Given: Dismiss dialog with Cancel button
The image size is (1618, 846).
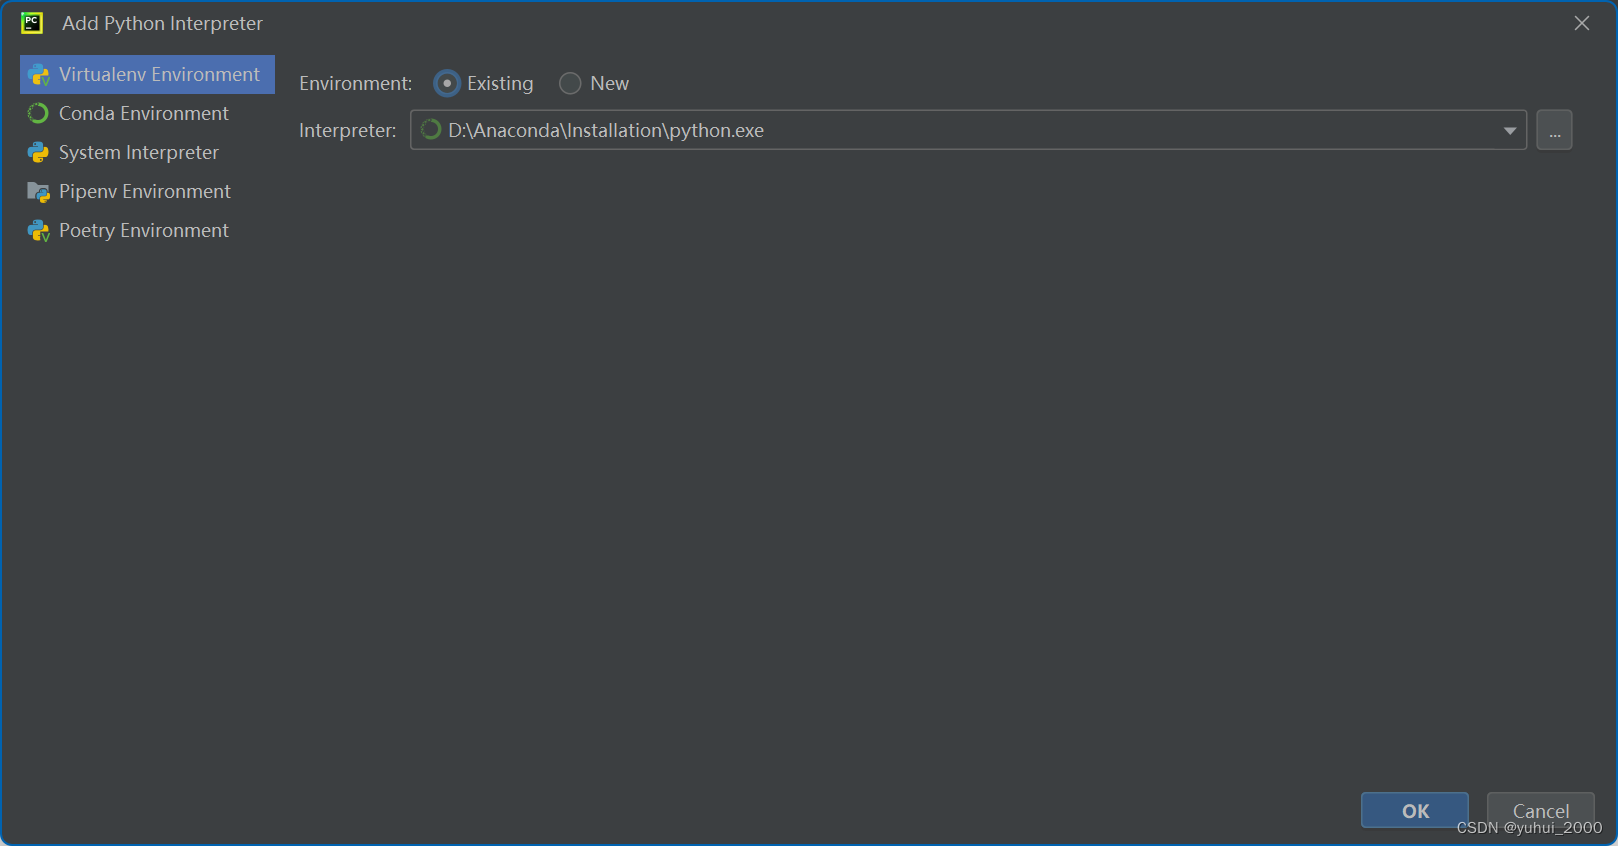Looking at the screenshot, I should click(x=1540, y=810).
